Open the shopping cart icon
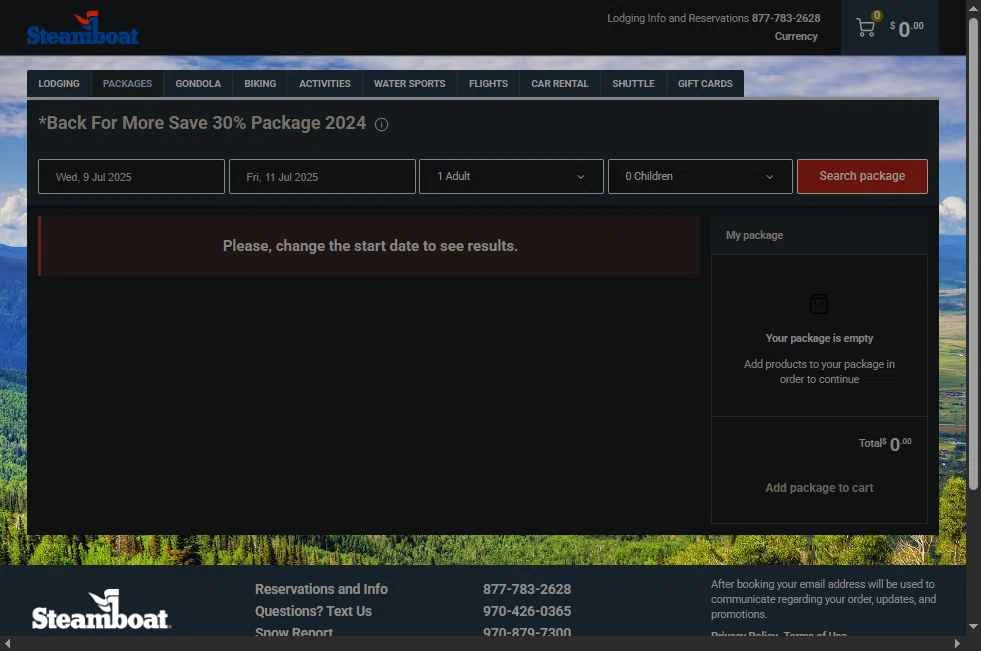This screenshot has width=981, height=651. pos(866,28)
